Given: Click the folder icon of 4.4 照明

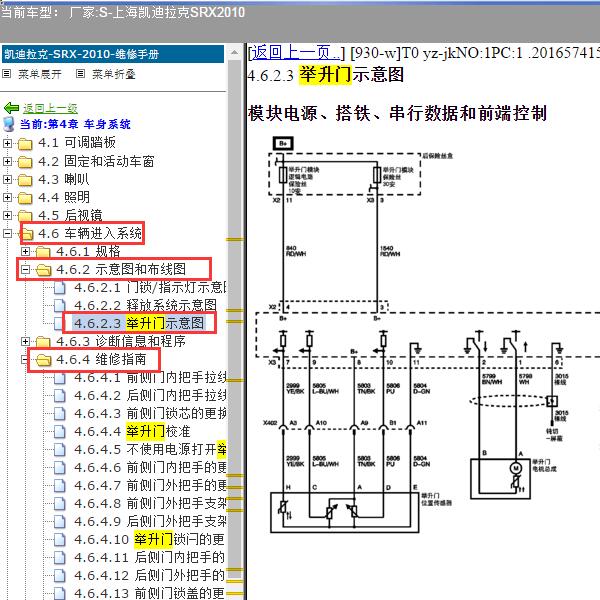Looking at the screenshot, I should (25, 198).
